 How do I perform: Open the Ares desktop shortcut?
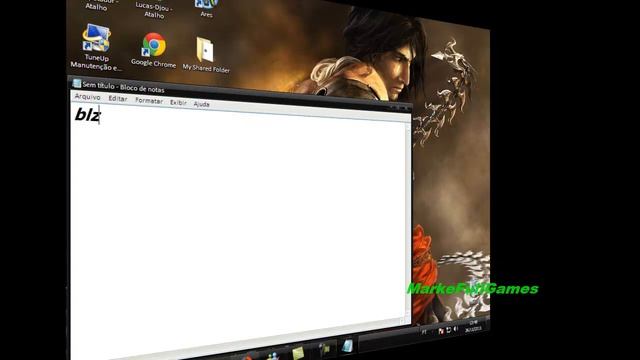[x=206, y=9]
